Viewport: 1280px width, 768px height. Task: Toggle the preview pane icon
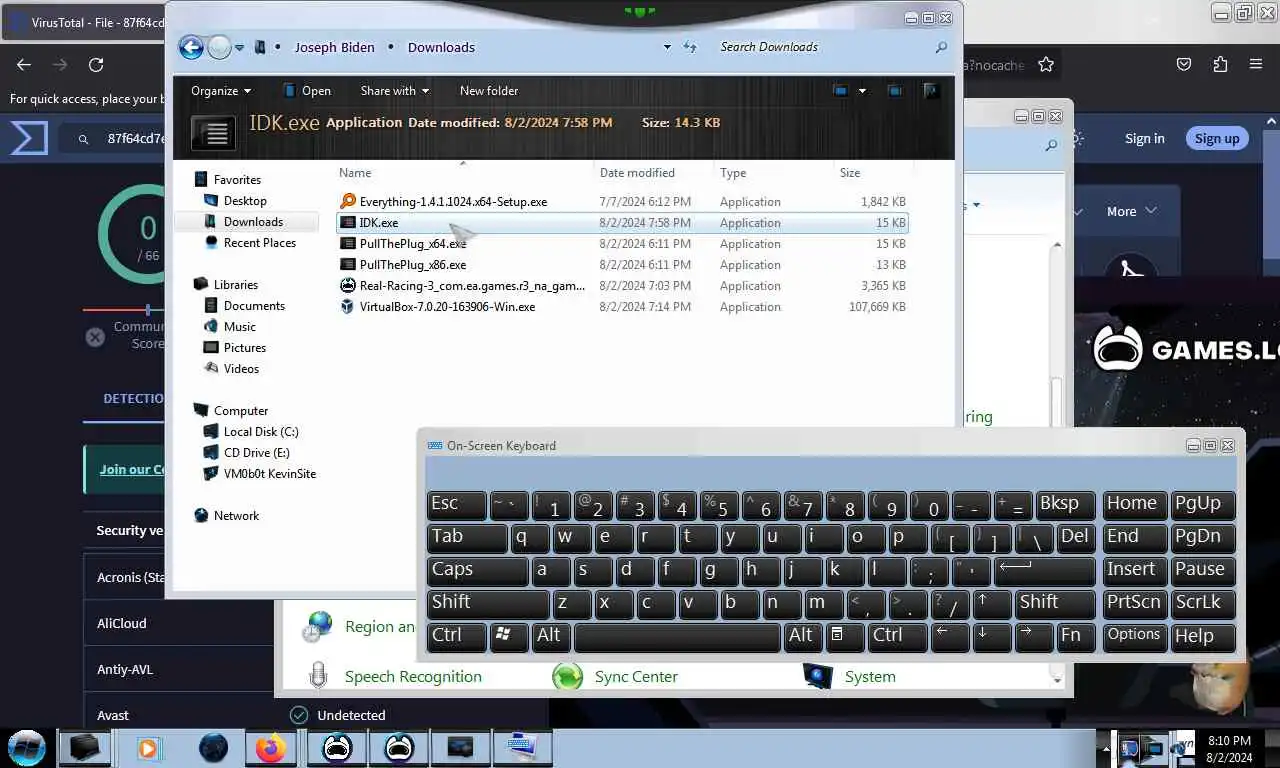pos(895,91)
